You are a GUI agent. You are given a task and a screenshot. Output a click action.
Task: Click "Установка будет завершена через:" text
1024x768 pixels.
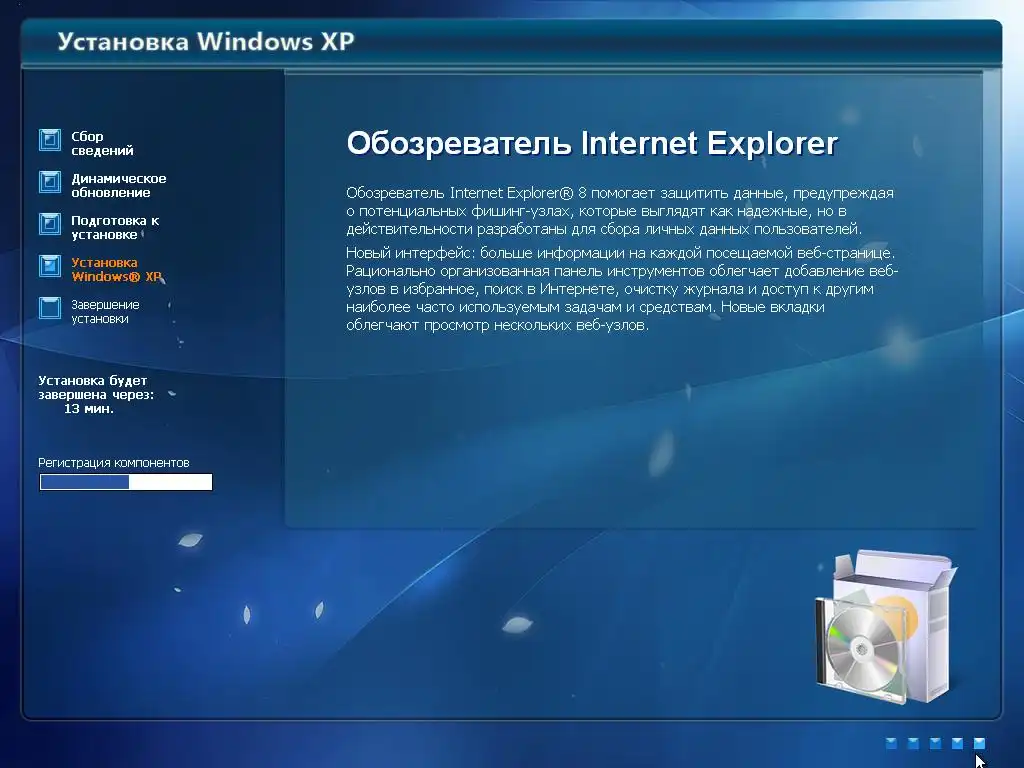tap(96, 387)
